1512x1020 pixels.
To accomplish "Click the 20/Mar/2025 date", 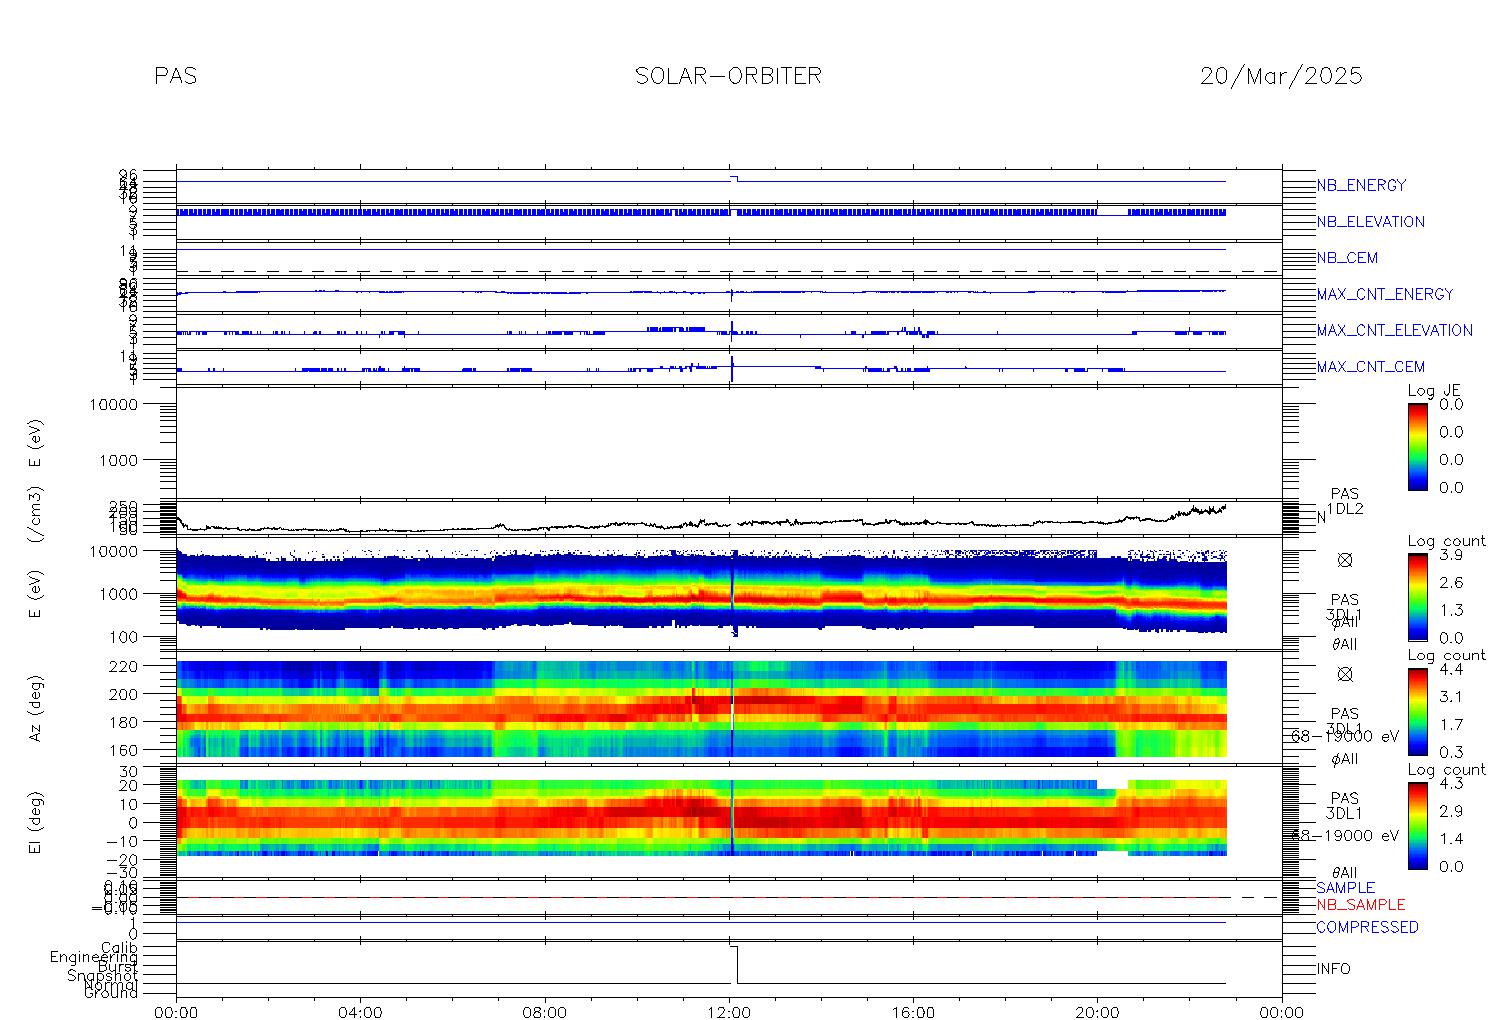I will click(1281, 76).
